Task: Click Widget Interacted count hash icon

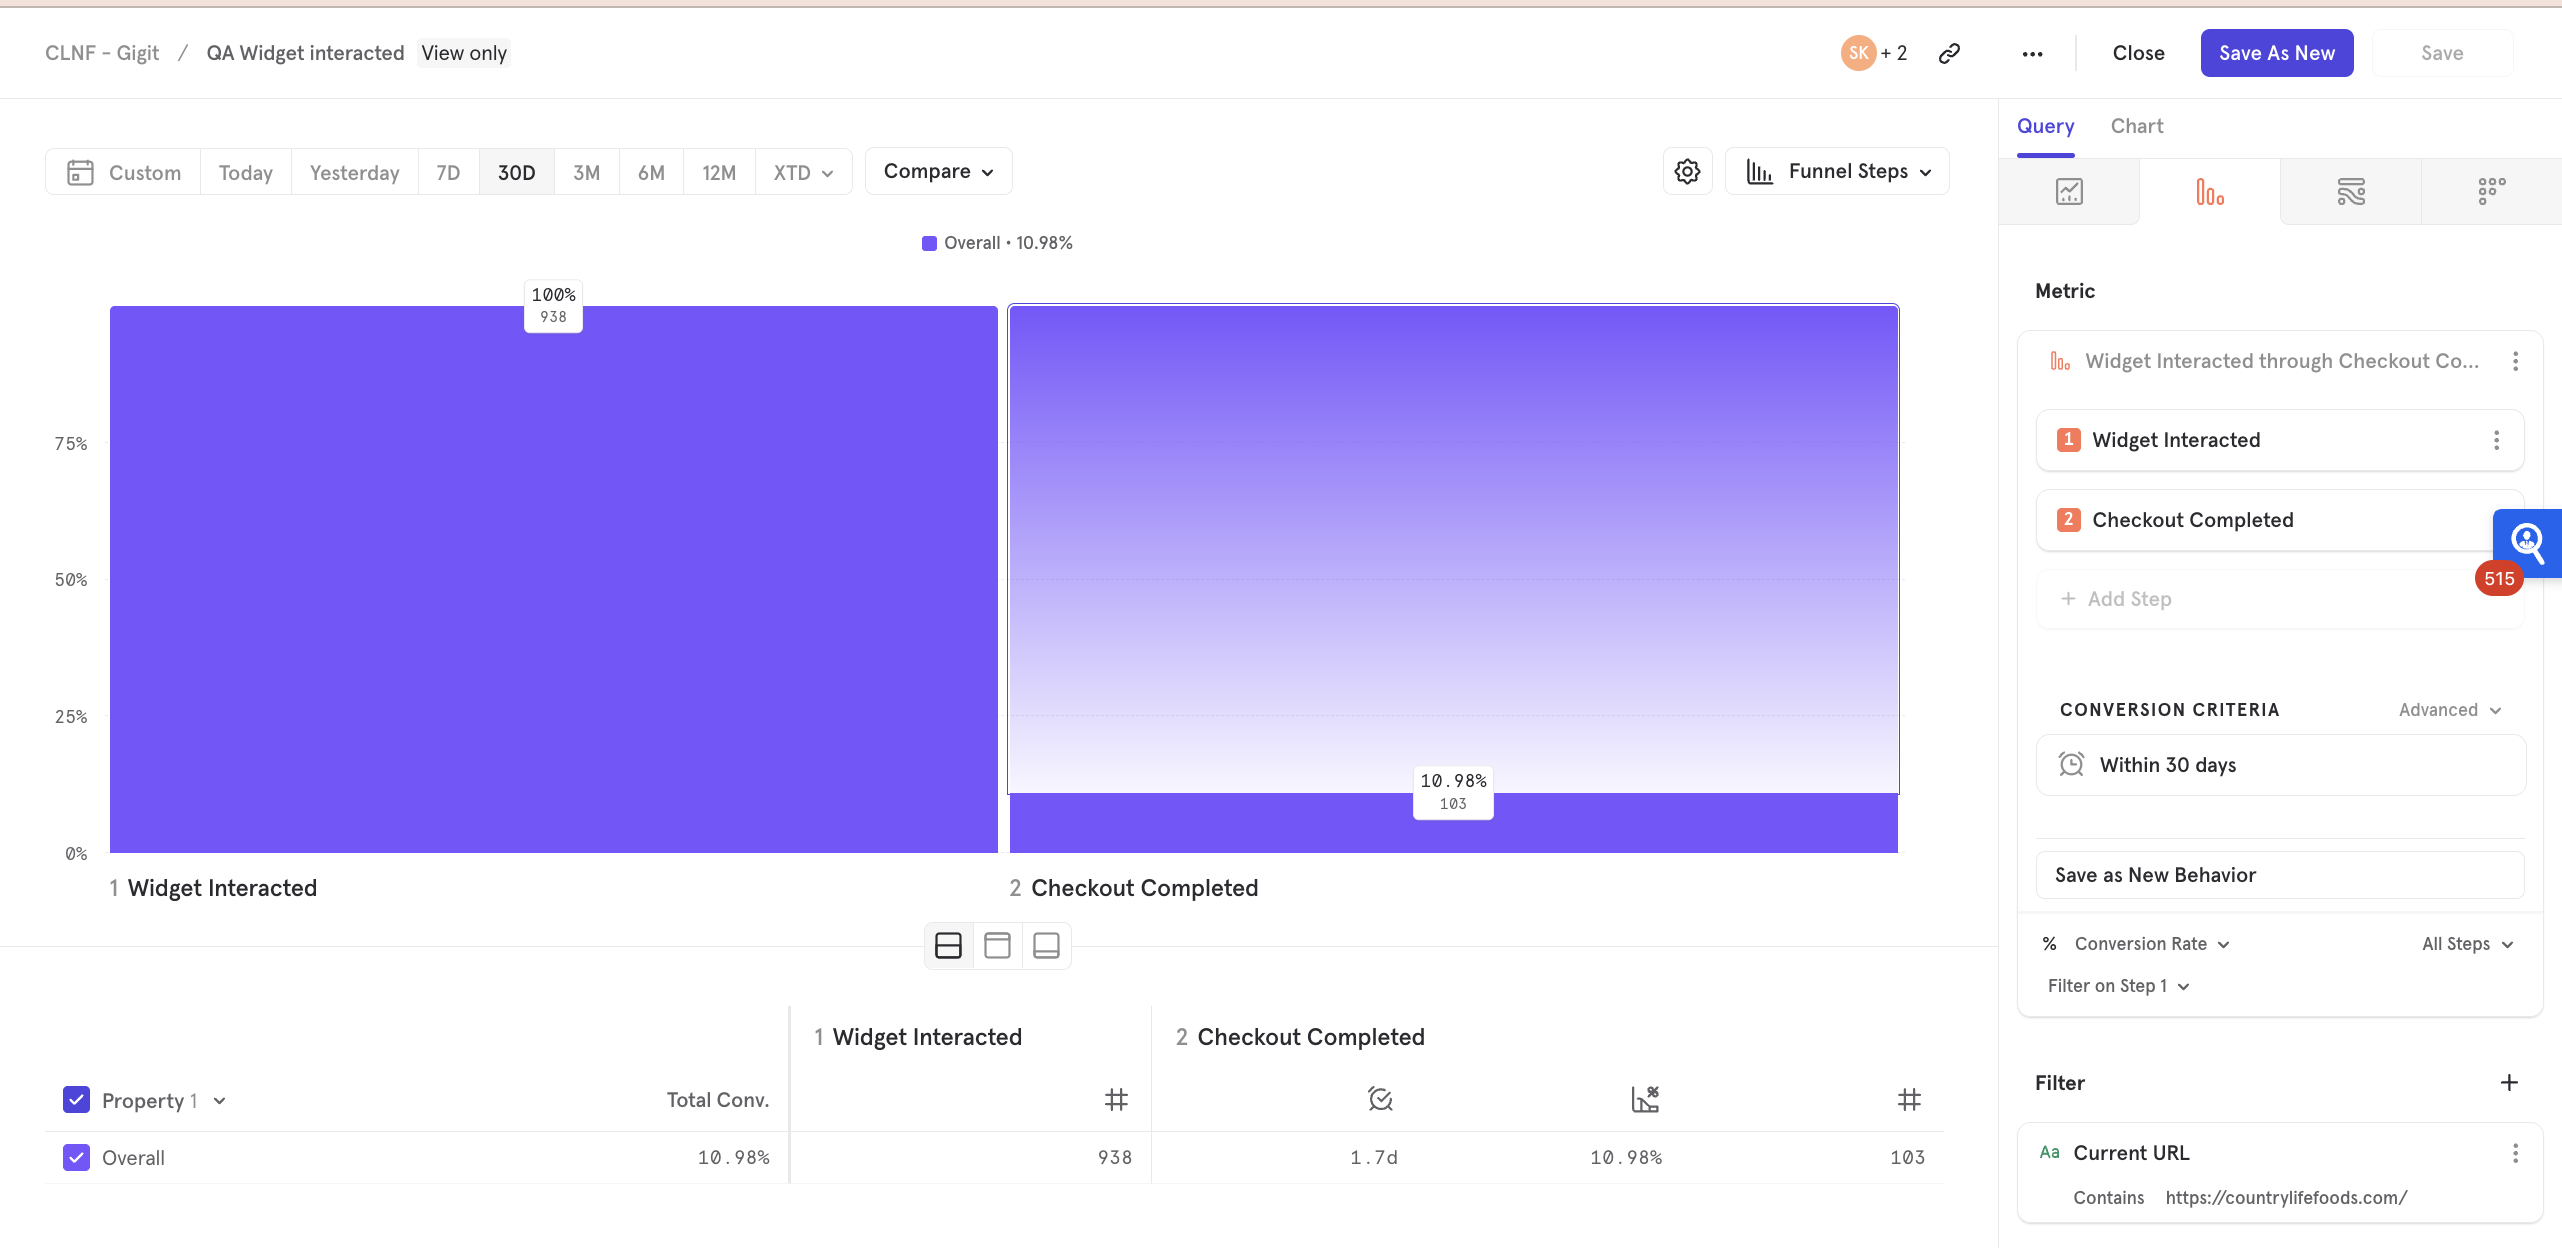Action: (1116, 1100)
